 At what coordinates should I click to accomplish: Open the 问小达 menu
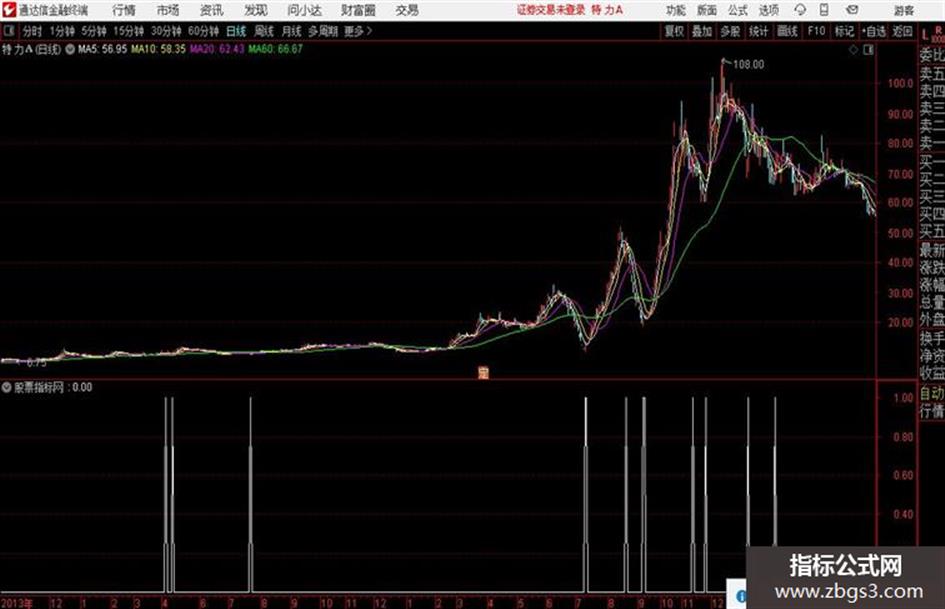tap(304, 10)
